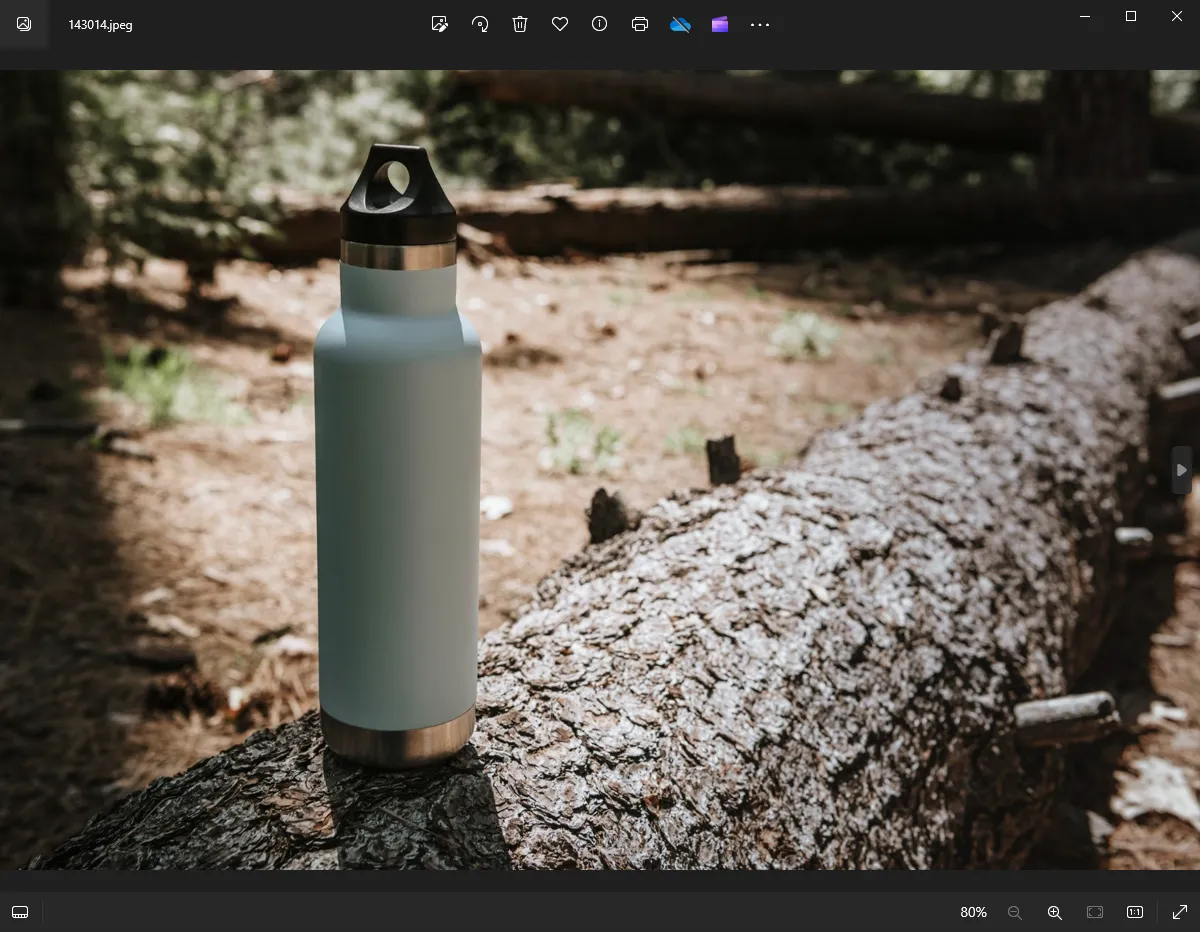Viewport: 1200px width, 932px height.
Task: Open Clipchamp video editor icon
Action: pos(720,24)
